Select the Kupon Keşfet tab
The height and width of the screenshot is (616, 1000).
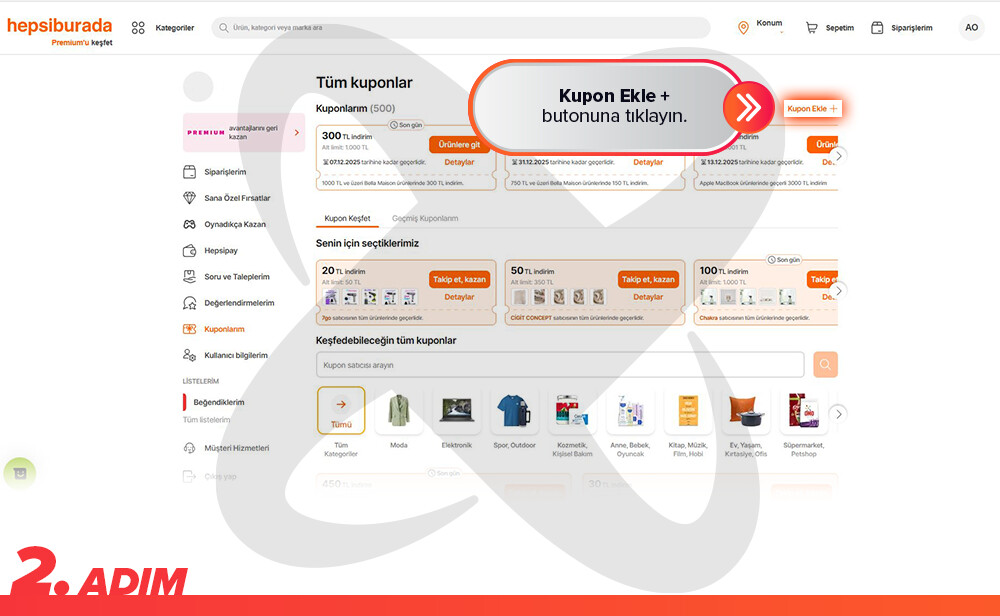pos(347,218)
